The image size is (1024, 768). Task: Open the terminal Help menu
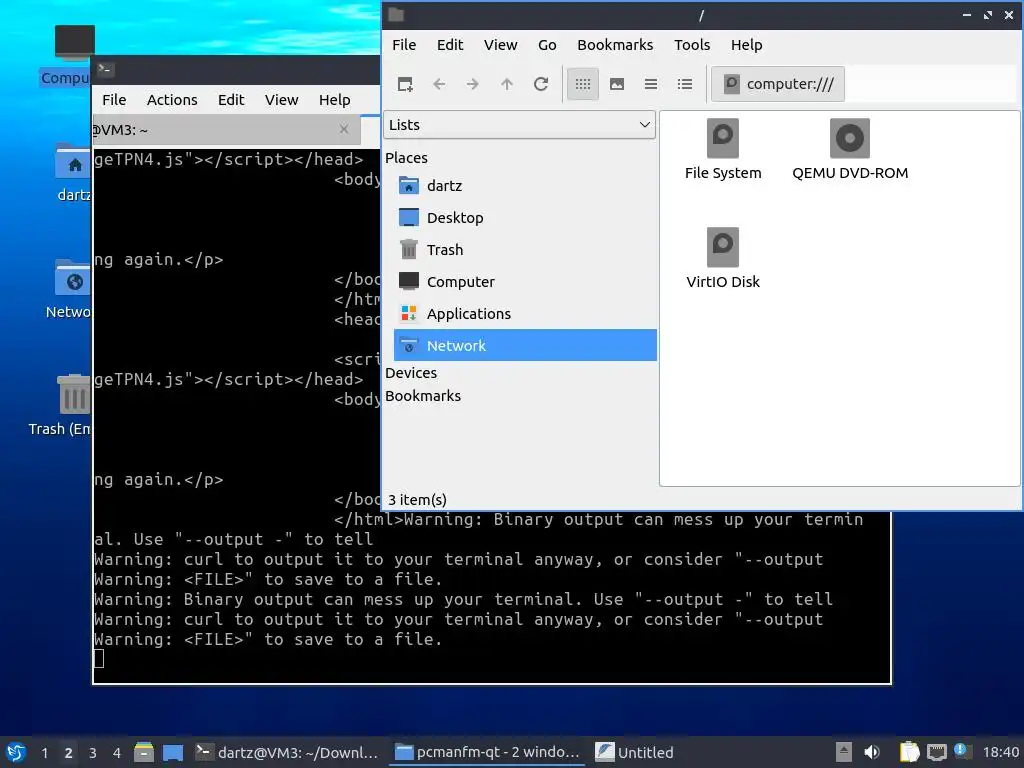334,100
